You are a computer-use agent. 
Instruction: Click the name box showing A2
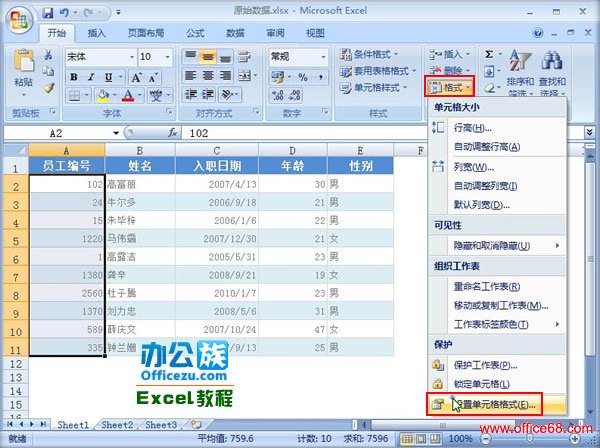(62, 133)
